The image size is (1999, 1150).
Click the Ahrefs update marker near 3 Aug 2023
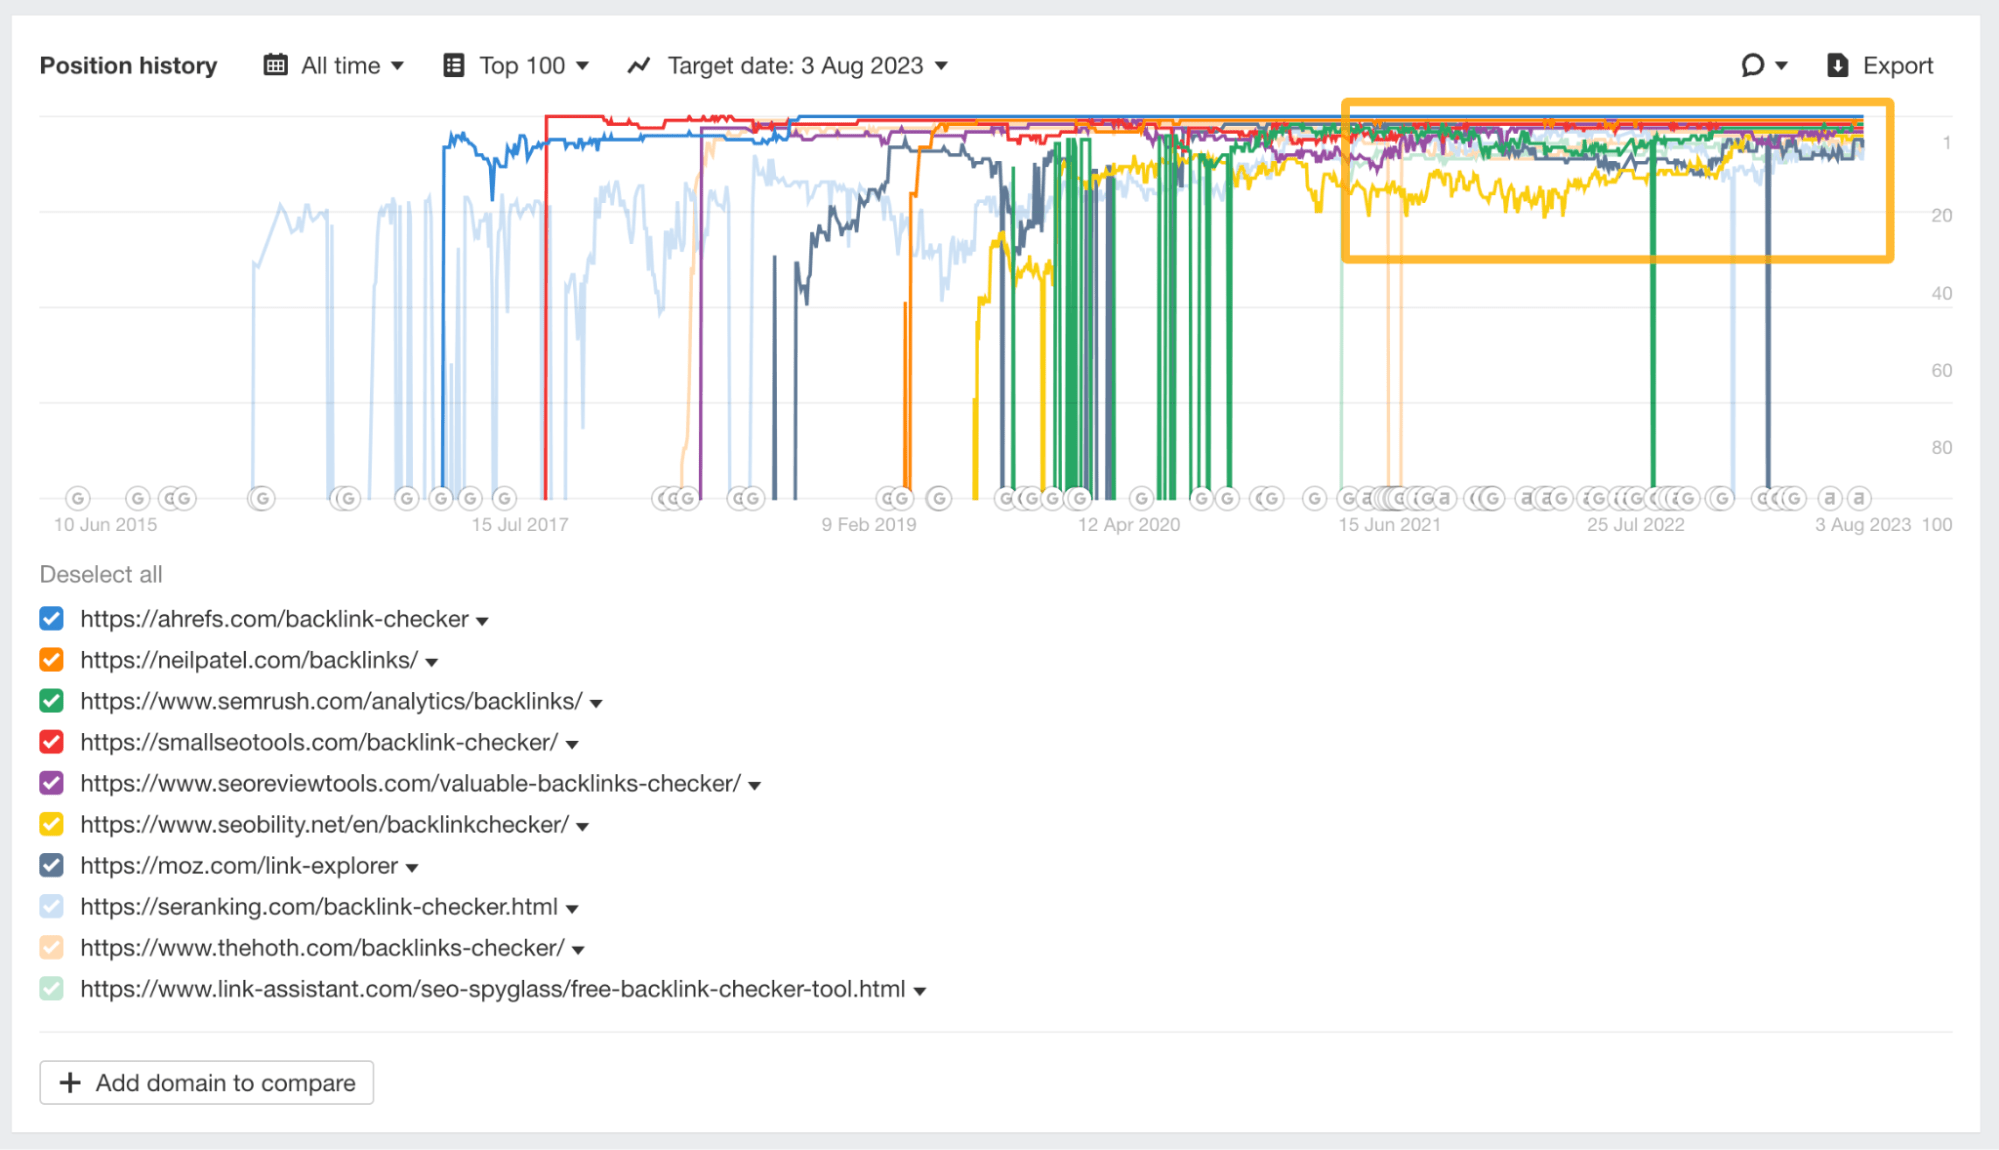(1858, 497)
